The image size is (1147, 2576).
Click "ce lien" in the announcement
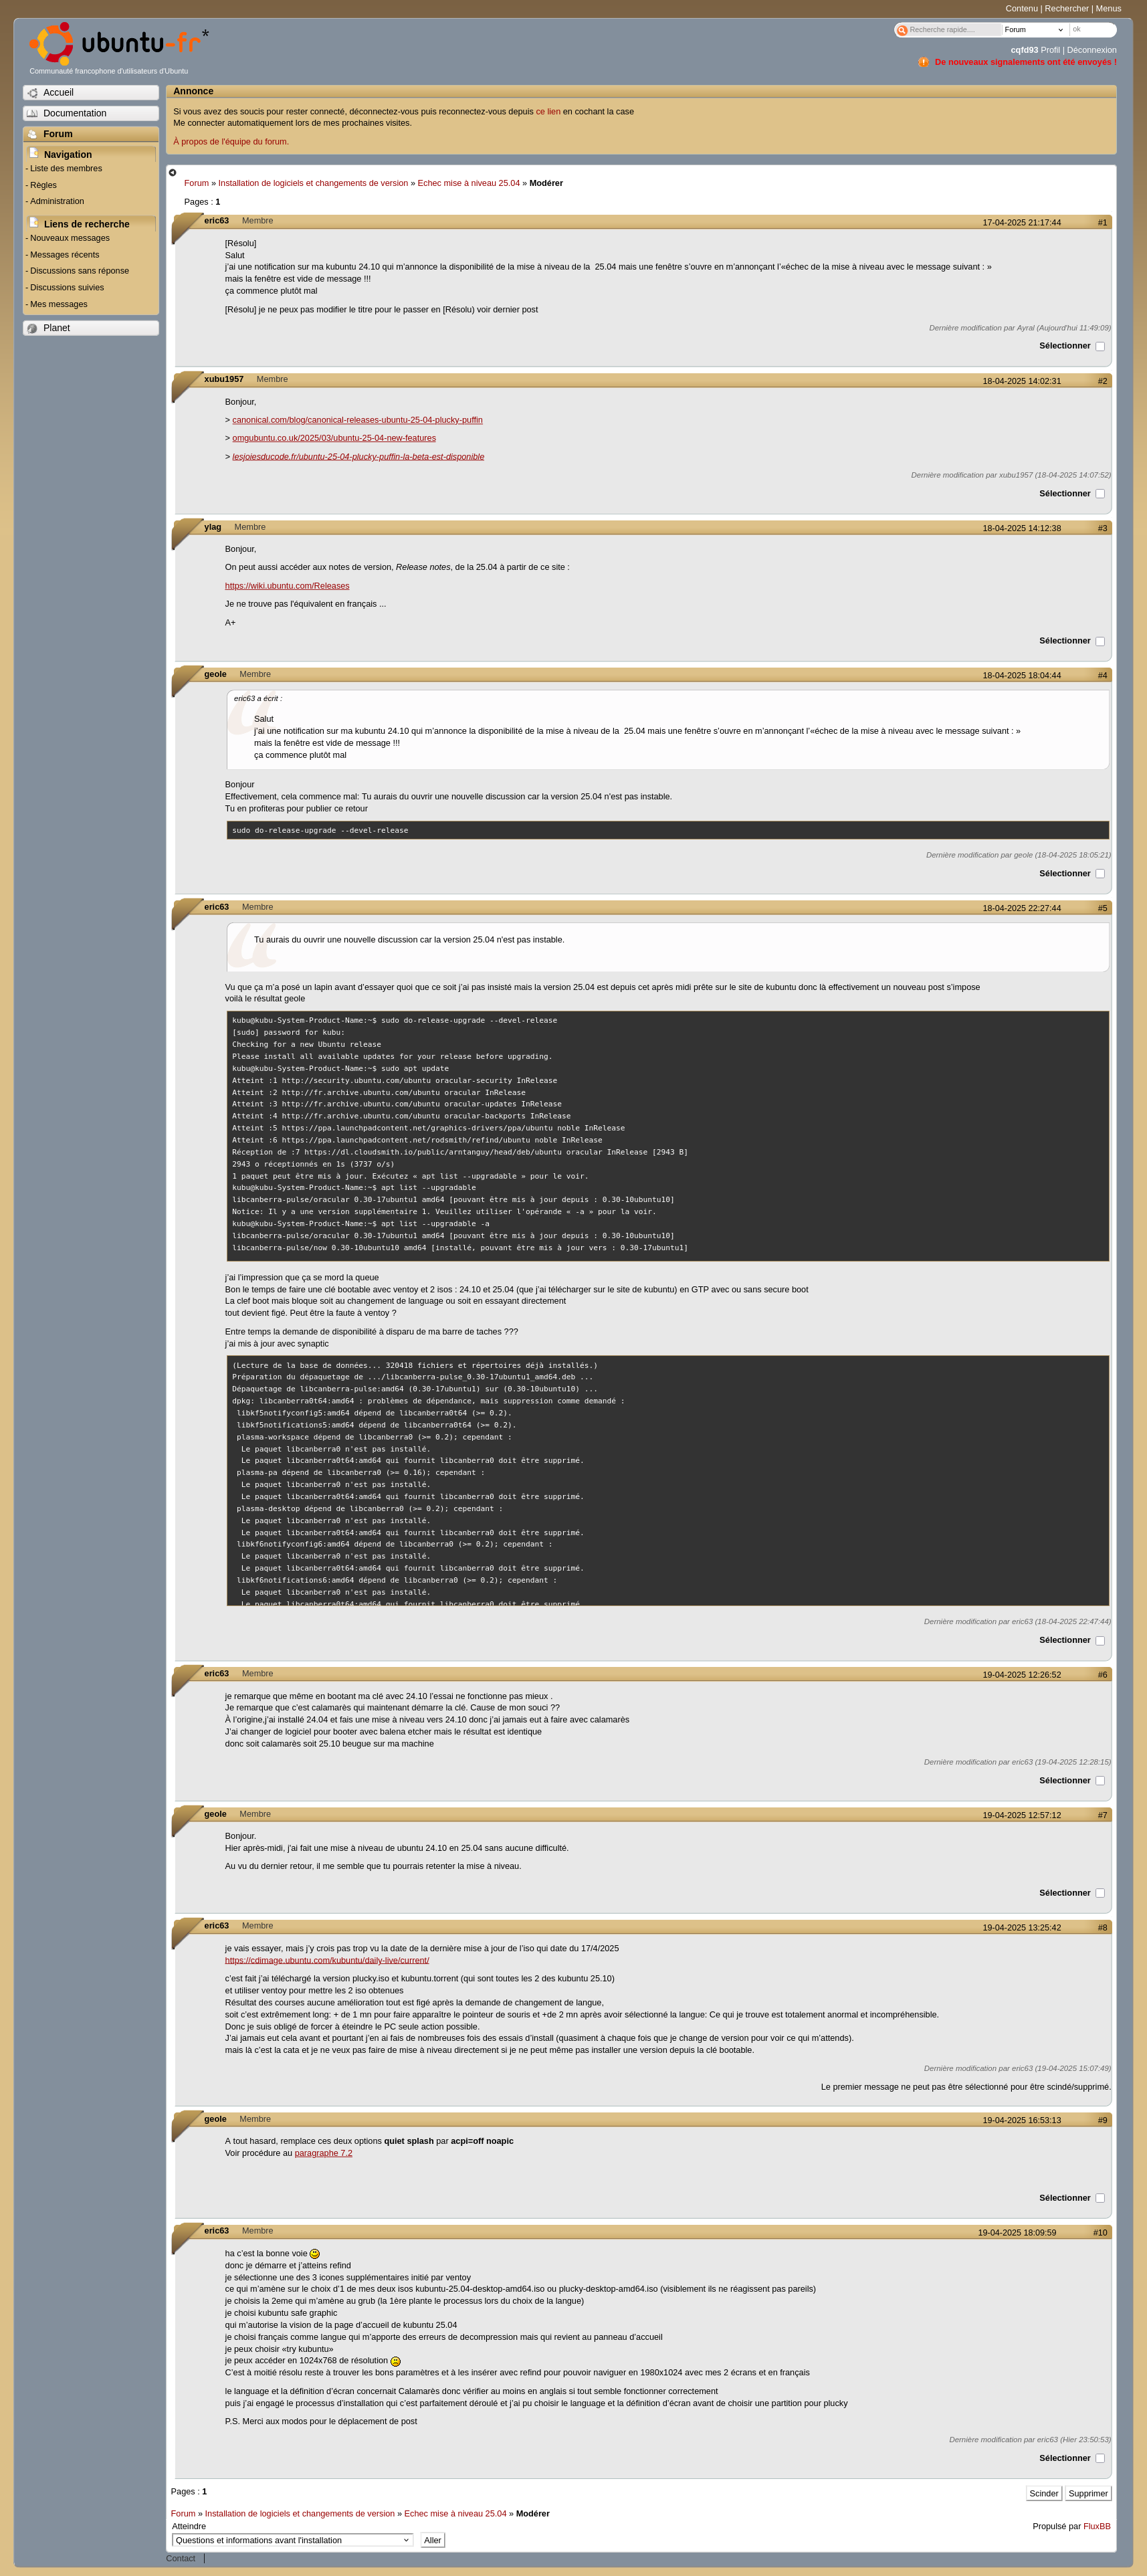pos(548,112)
